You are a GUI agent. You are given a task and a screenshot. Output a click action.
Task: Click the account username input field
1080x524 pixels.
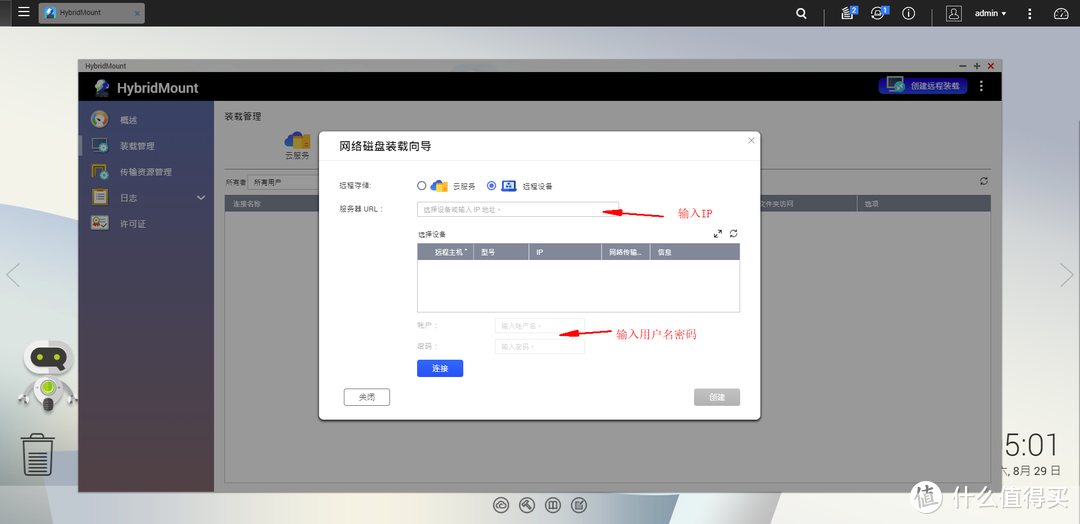point(539,326)
